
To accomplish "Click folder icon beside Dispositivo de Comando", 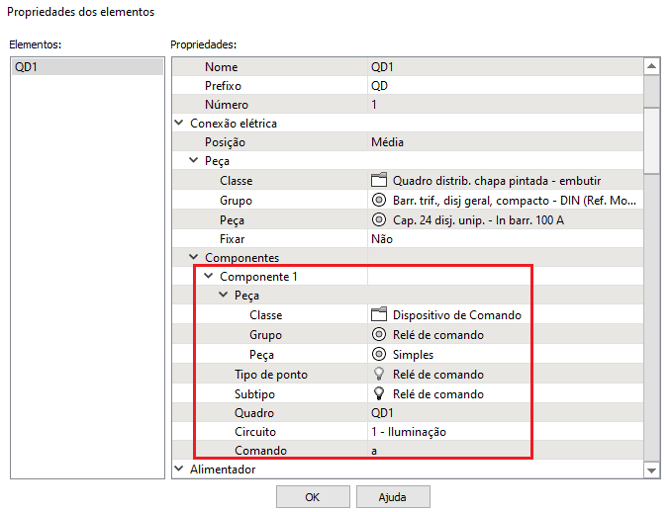I will pyautogui.click(x=378, y=315).
